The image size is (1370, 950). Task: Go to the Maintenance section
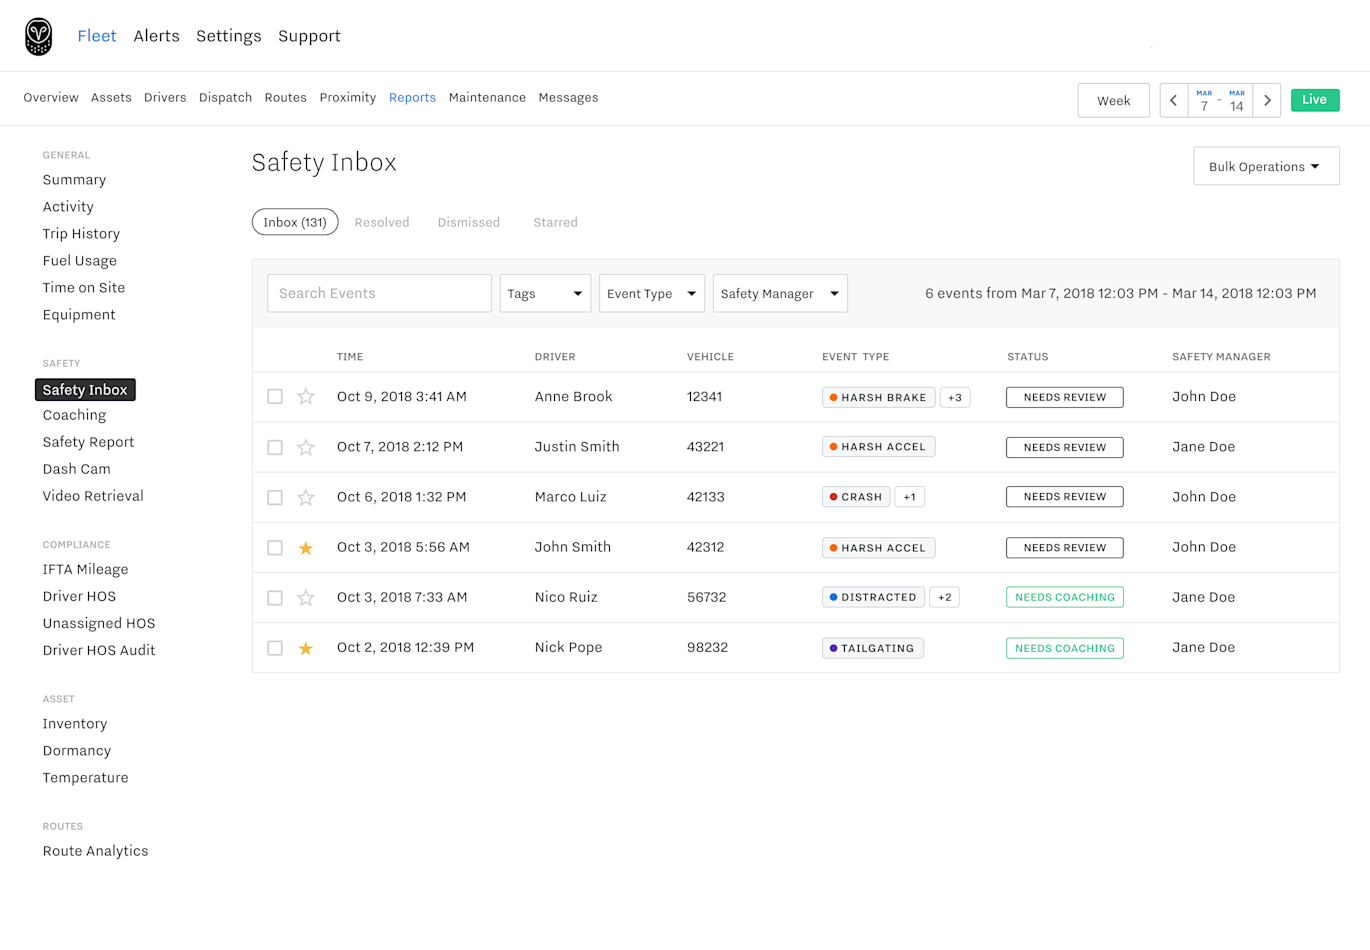(x=487, y=97)
